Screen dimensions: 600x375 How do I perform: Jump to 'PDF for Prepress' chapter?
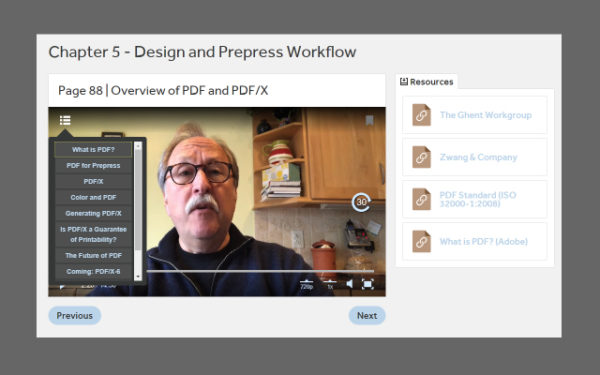tap(93, 166)
